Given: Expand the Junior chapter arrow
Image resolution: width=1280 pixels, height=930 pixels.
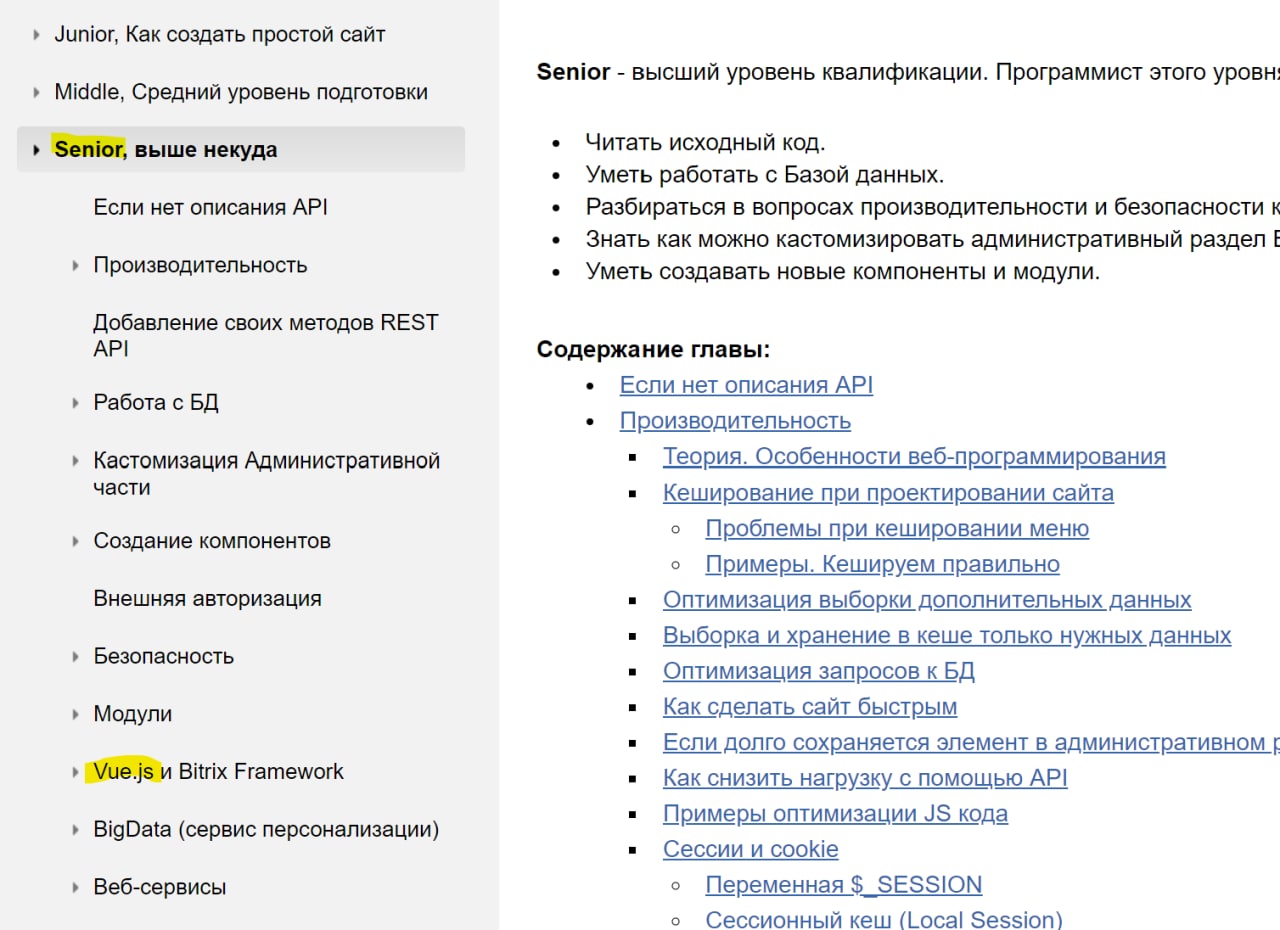Looking at the screenshot, I should point(37,35).
